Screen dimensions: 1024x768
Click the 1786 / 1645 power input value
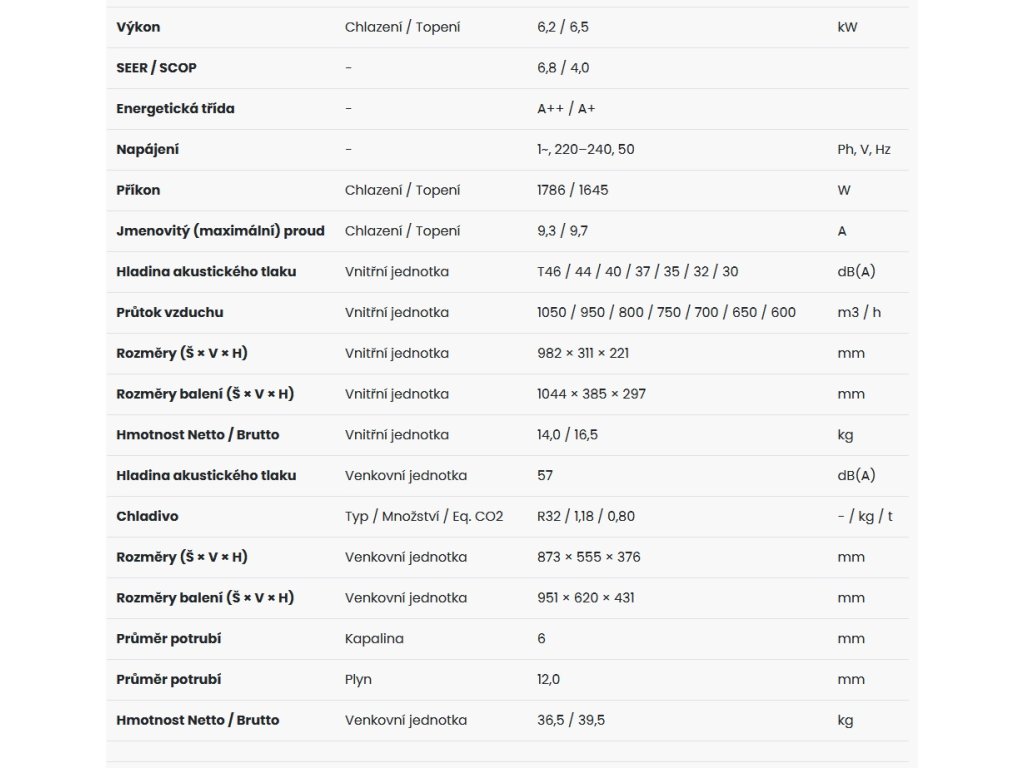[x=573, y=190]
